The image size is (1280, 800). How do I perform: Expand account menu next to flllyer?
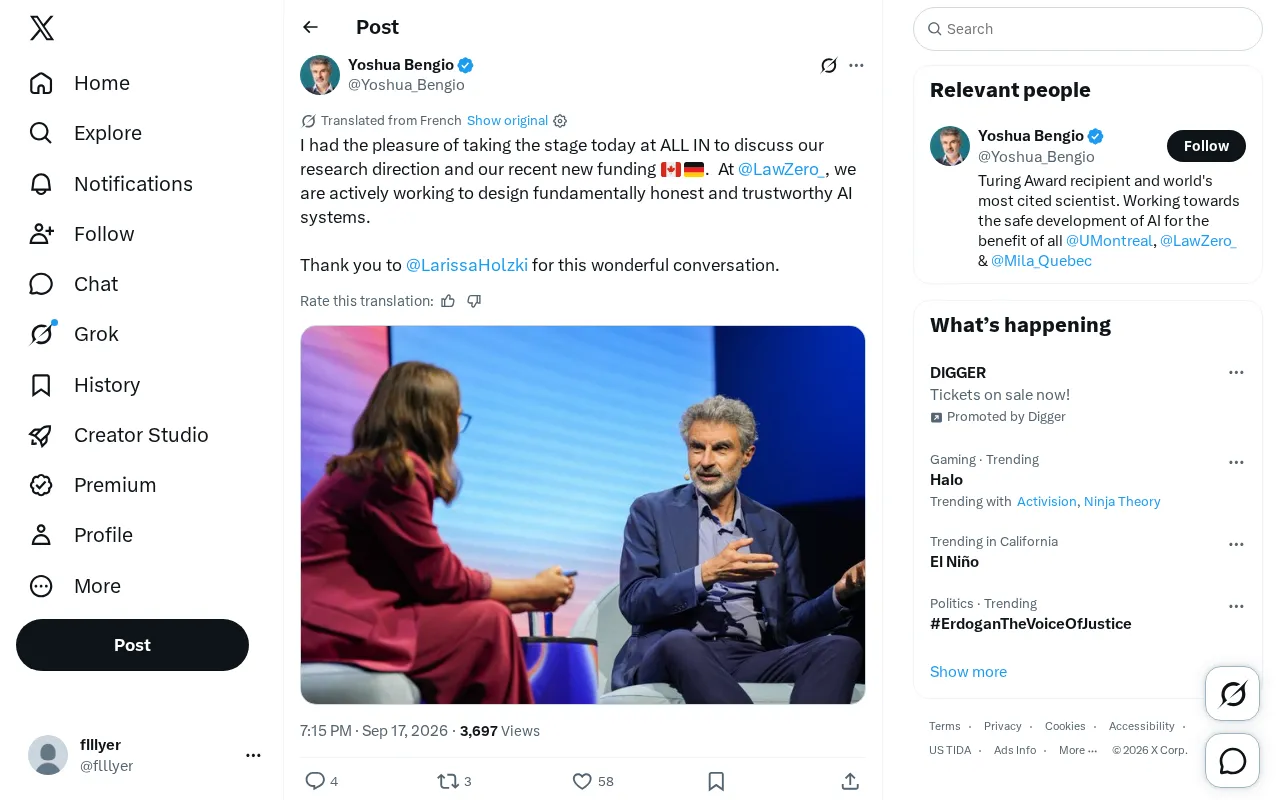(253, 756)
